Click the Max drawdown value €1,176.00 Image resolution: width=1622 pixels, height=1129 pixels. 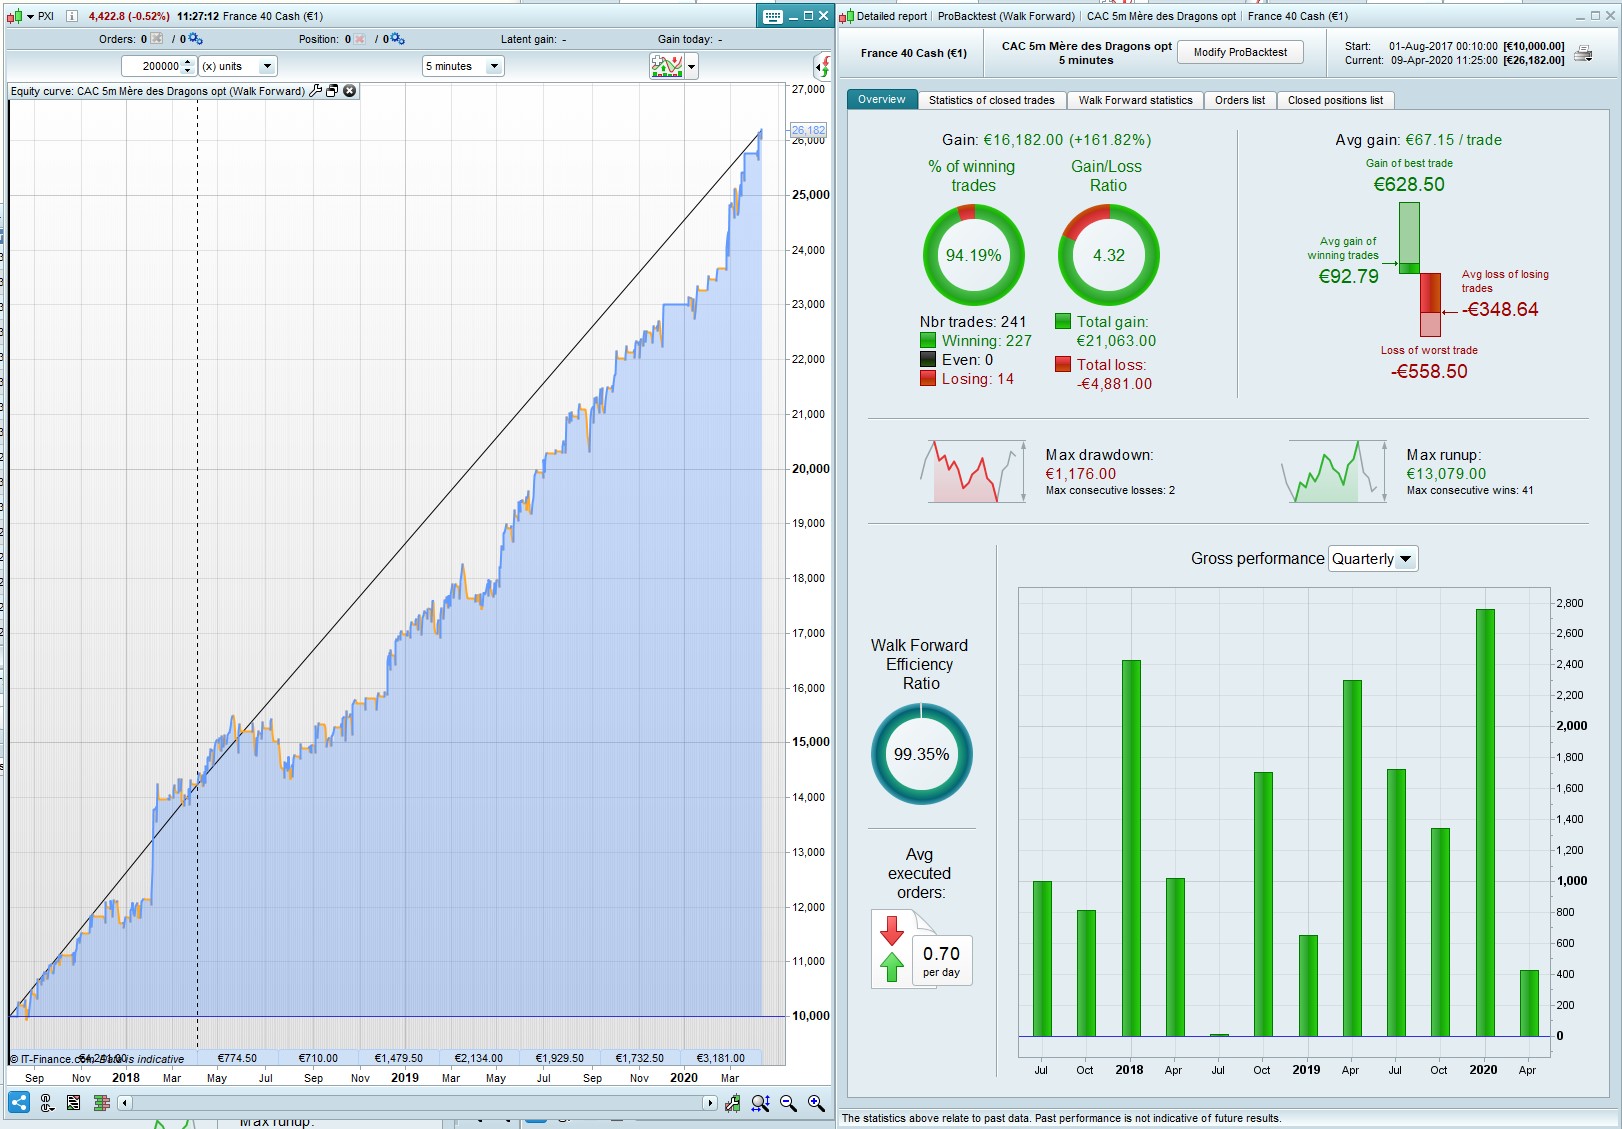tap(1081, 474)
